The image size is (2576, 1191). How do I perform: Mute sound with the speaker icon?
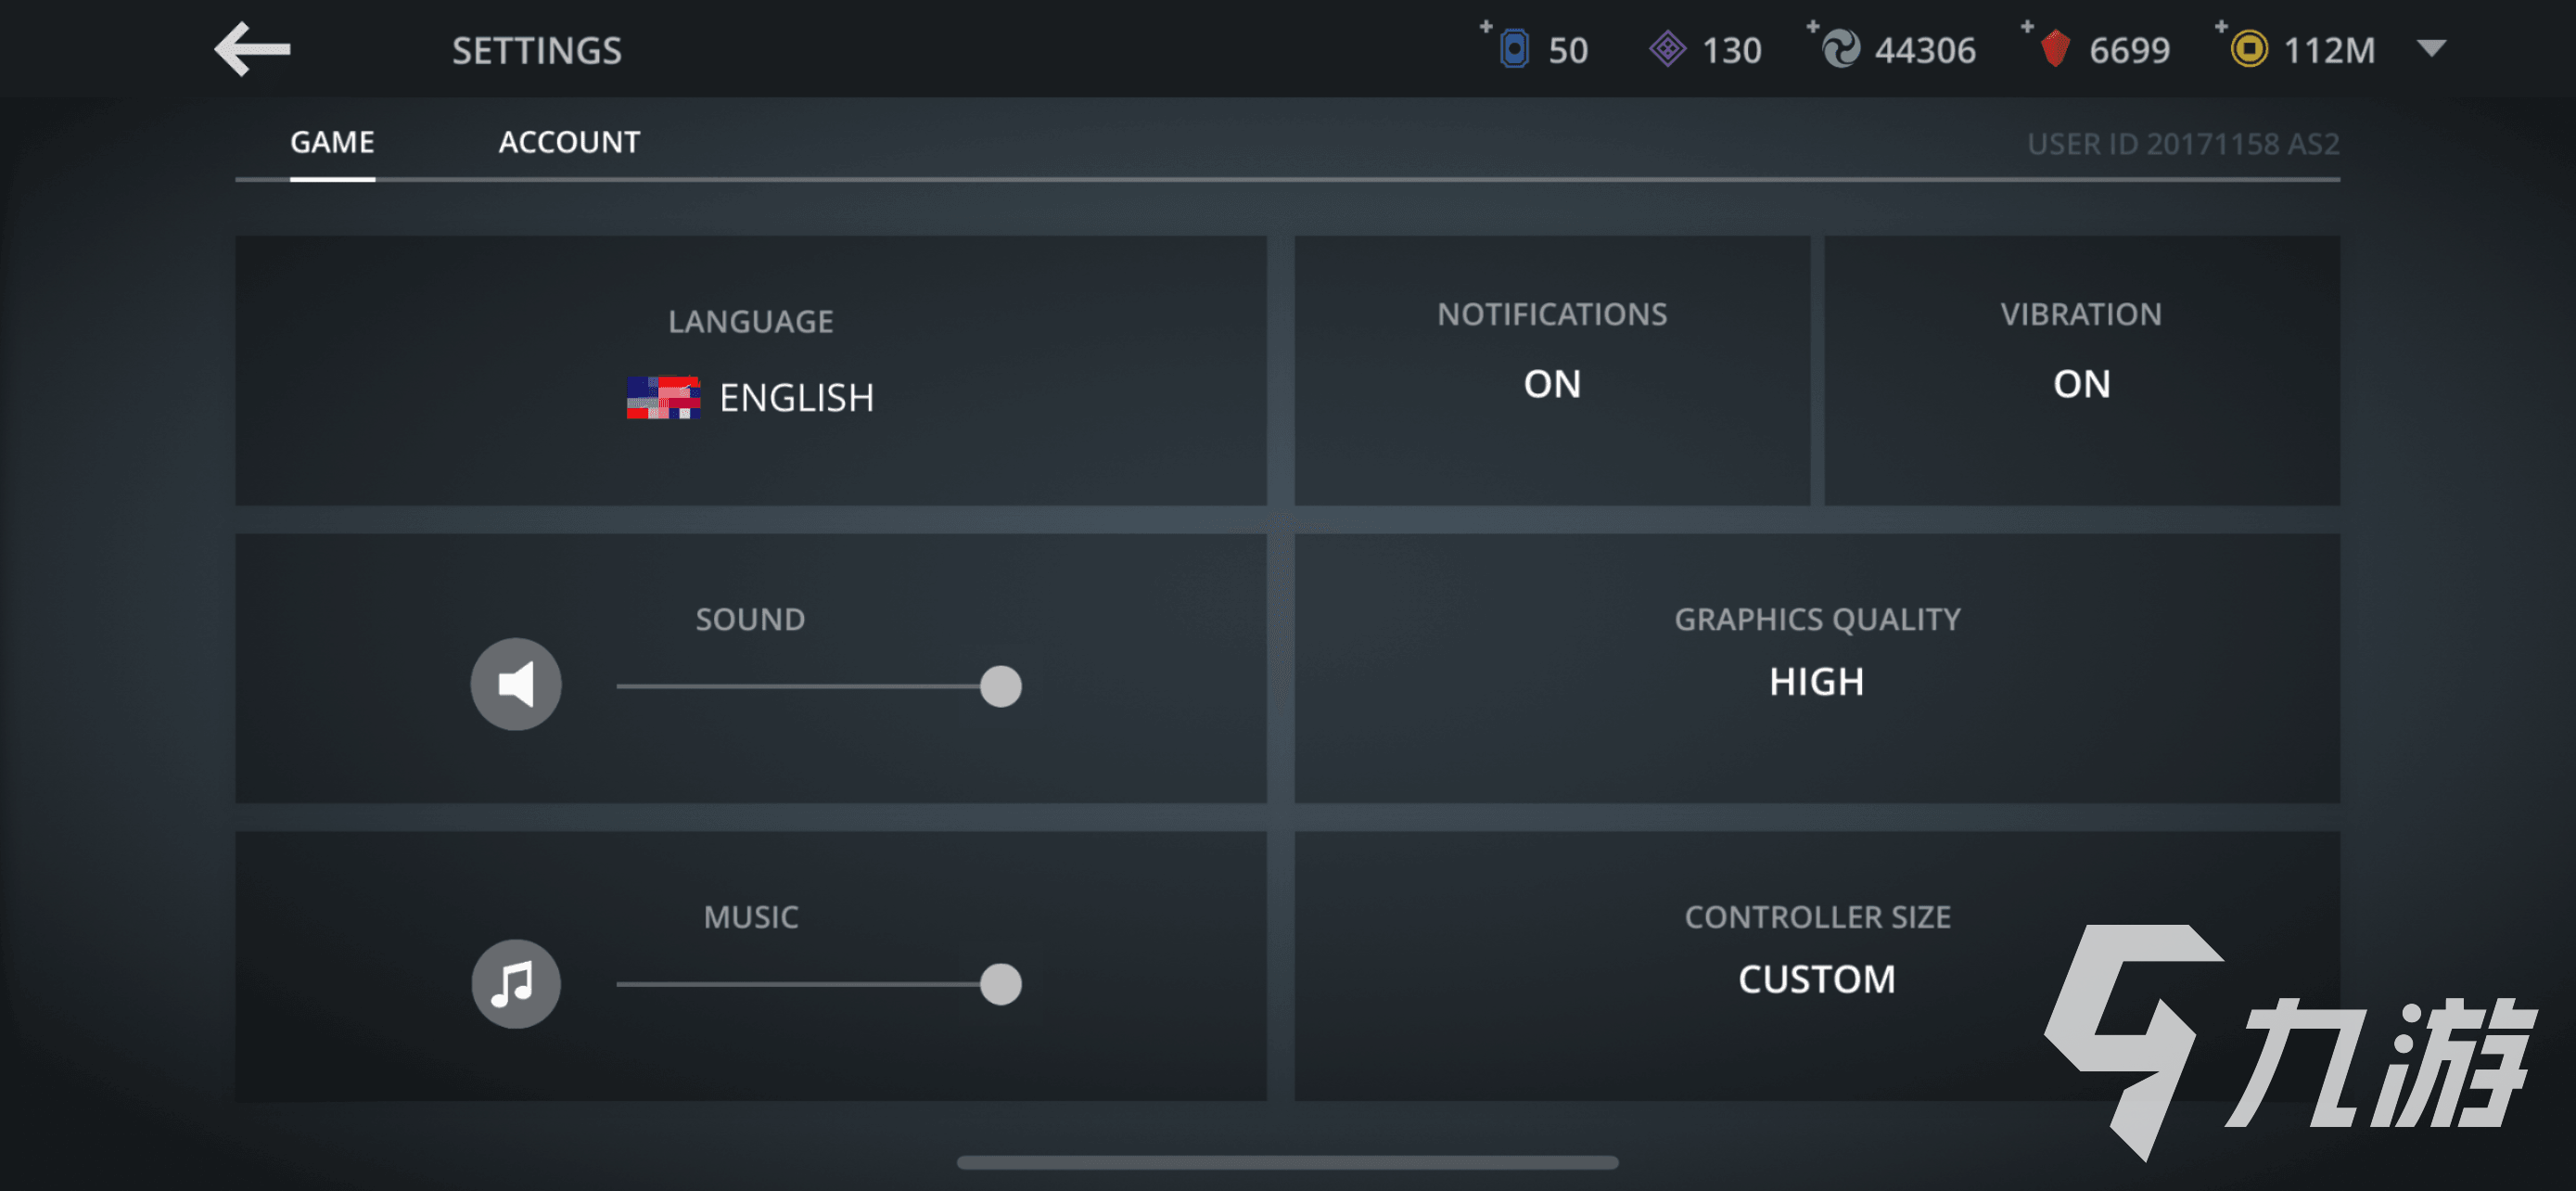tap(516, 684)
